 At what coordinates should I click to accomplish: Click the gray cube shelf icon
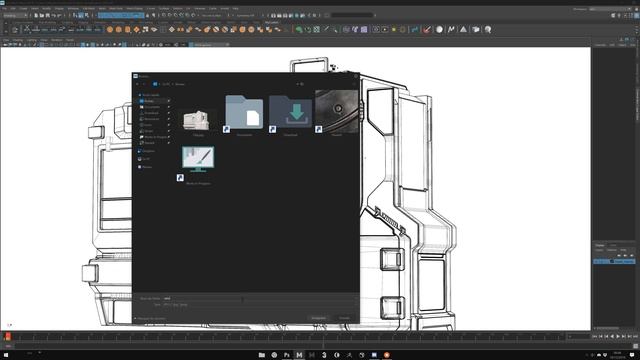pos(476,29)
